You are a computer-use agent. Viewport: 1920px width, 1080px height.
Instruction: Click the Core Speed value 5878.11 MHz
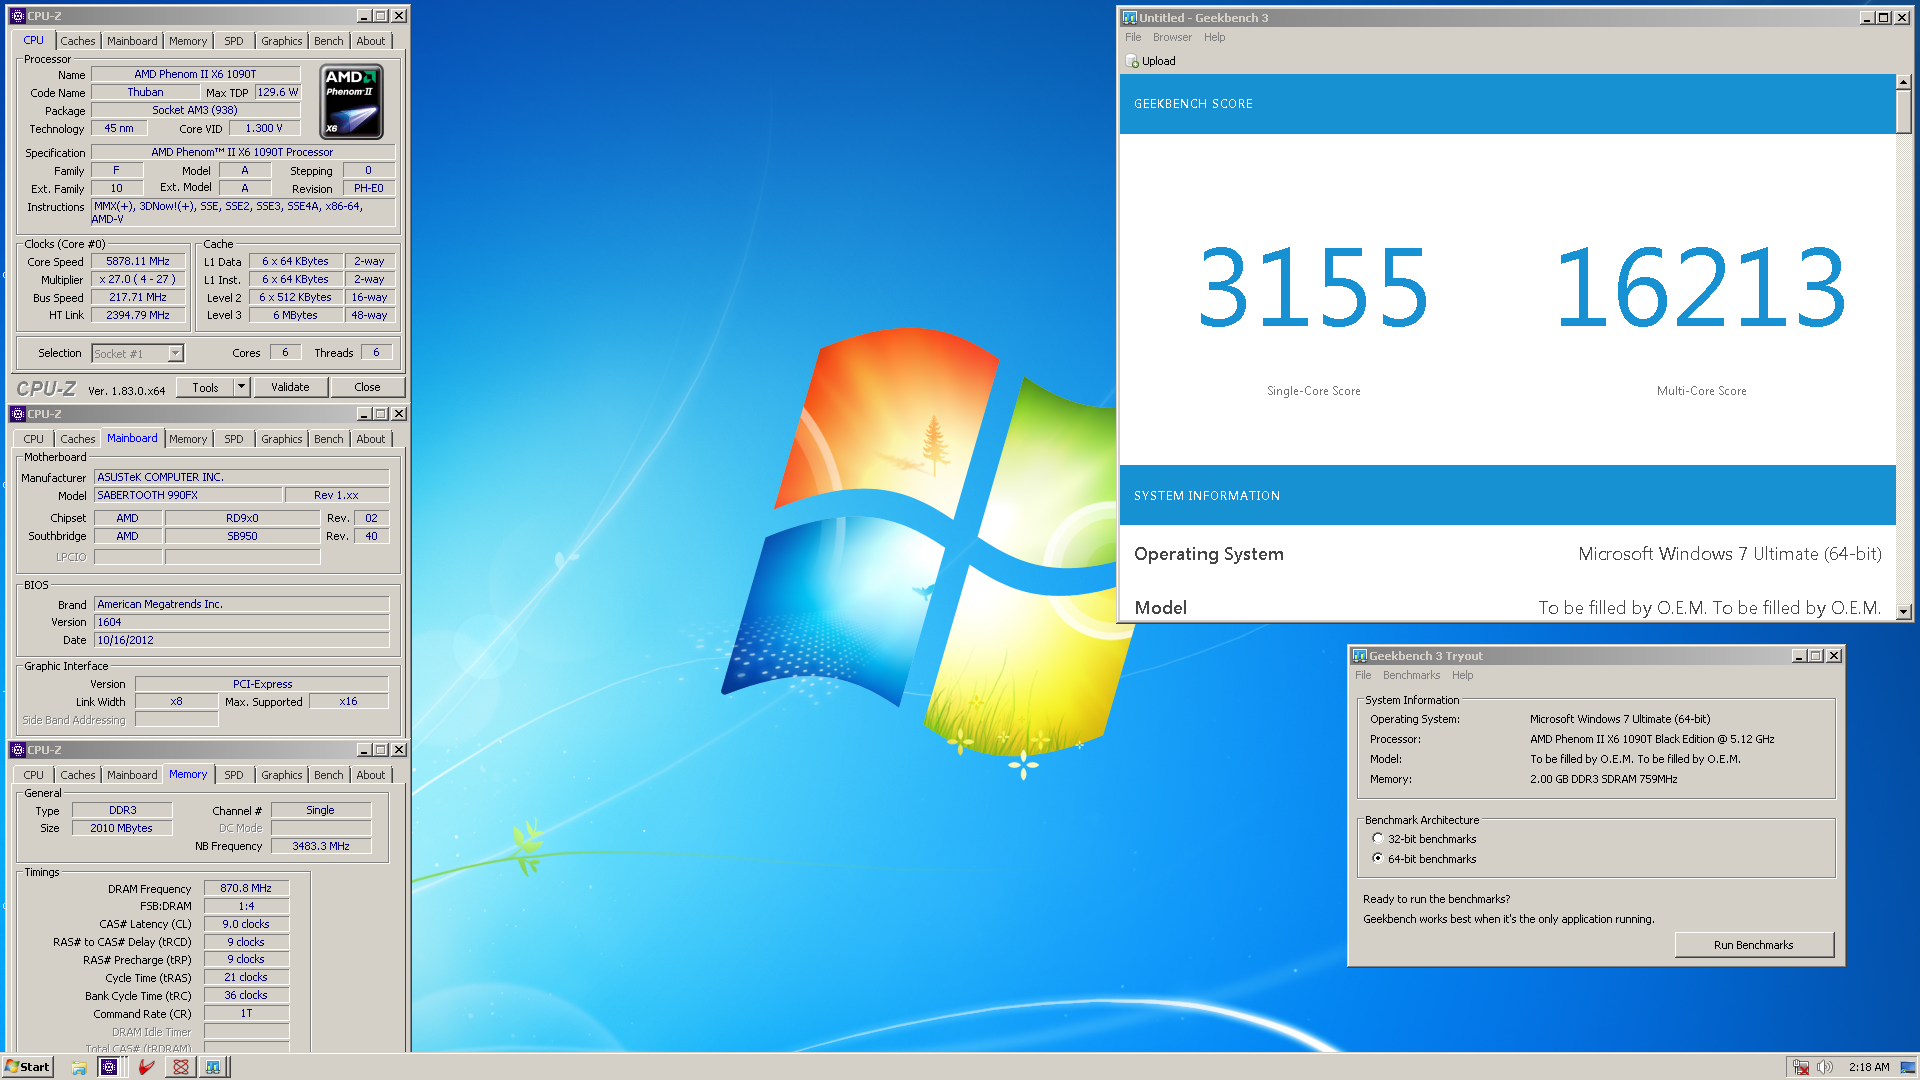pos(138,262)
